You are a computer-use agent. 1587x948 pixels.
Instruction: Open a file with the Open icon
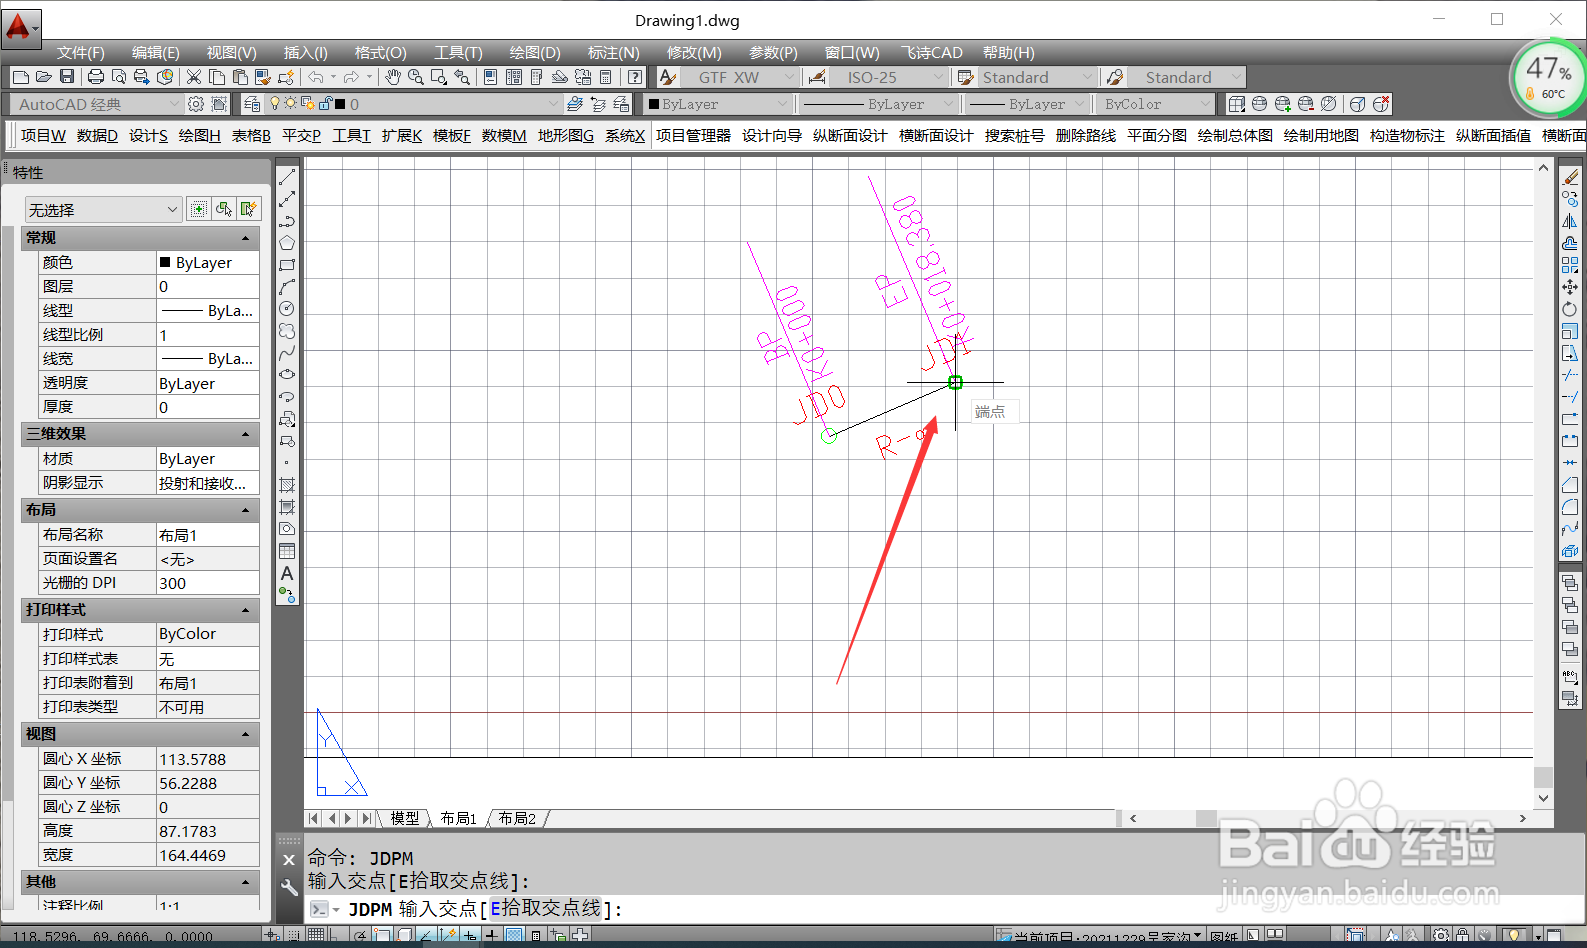[x=44, y=77]
